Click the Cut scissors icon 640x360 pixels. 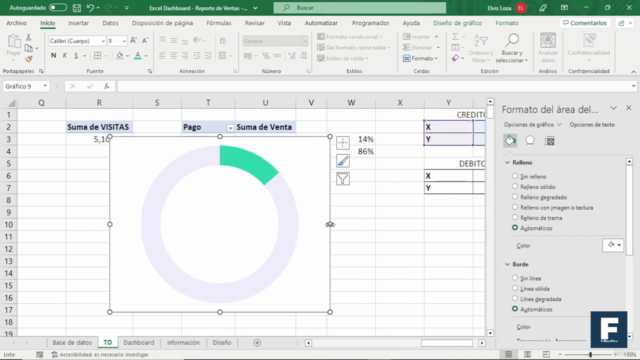pyautogui.click(x=29, y=37)
